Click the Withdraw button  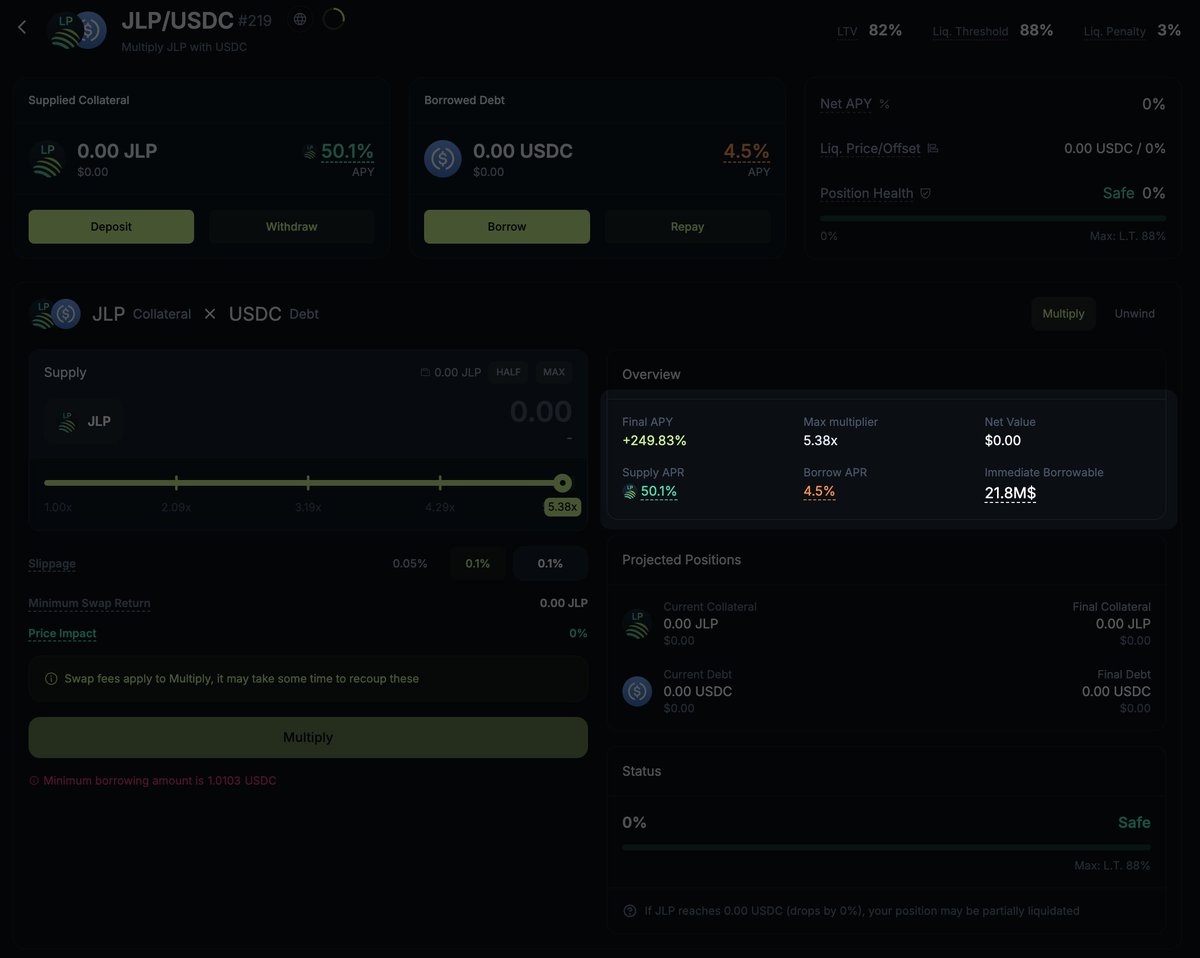292,227
